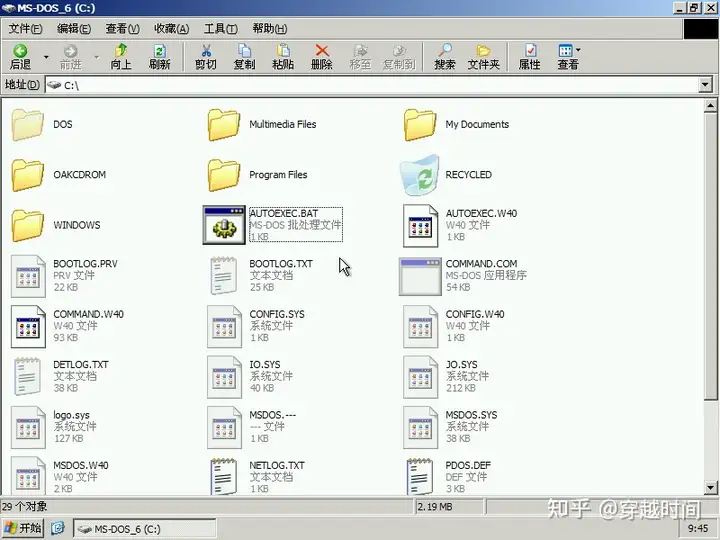Select the logo.sys file icon

[x=28, y=428]
